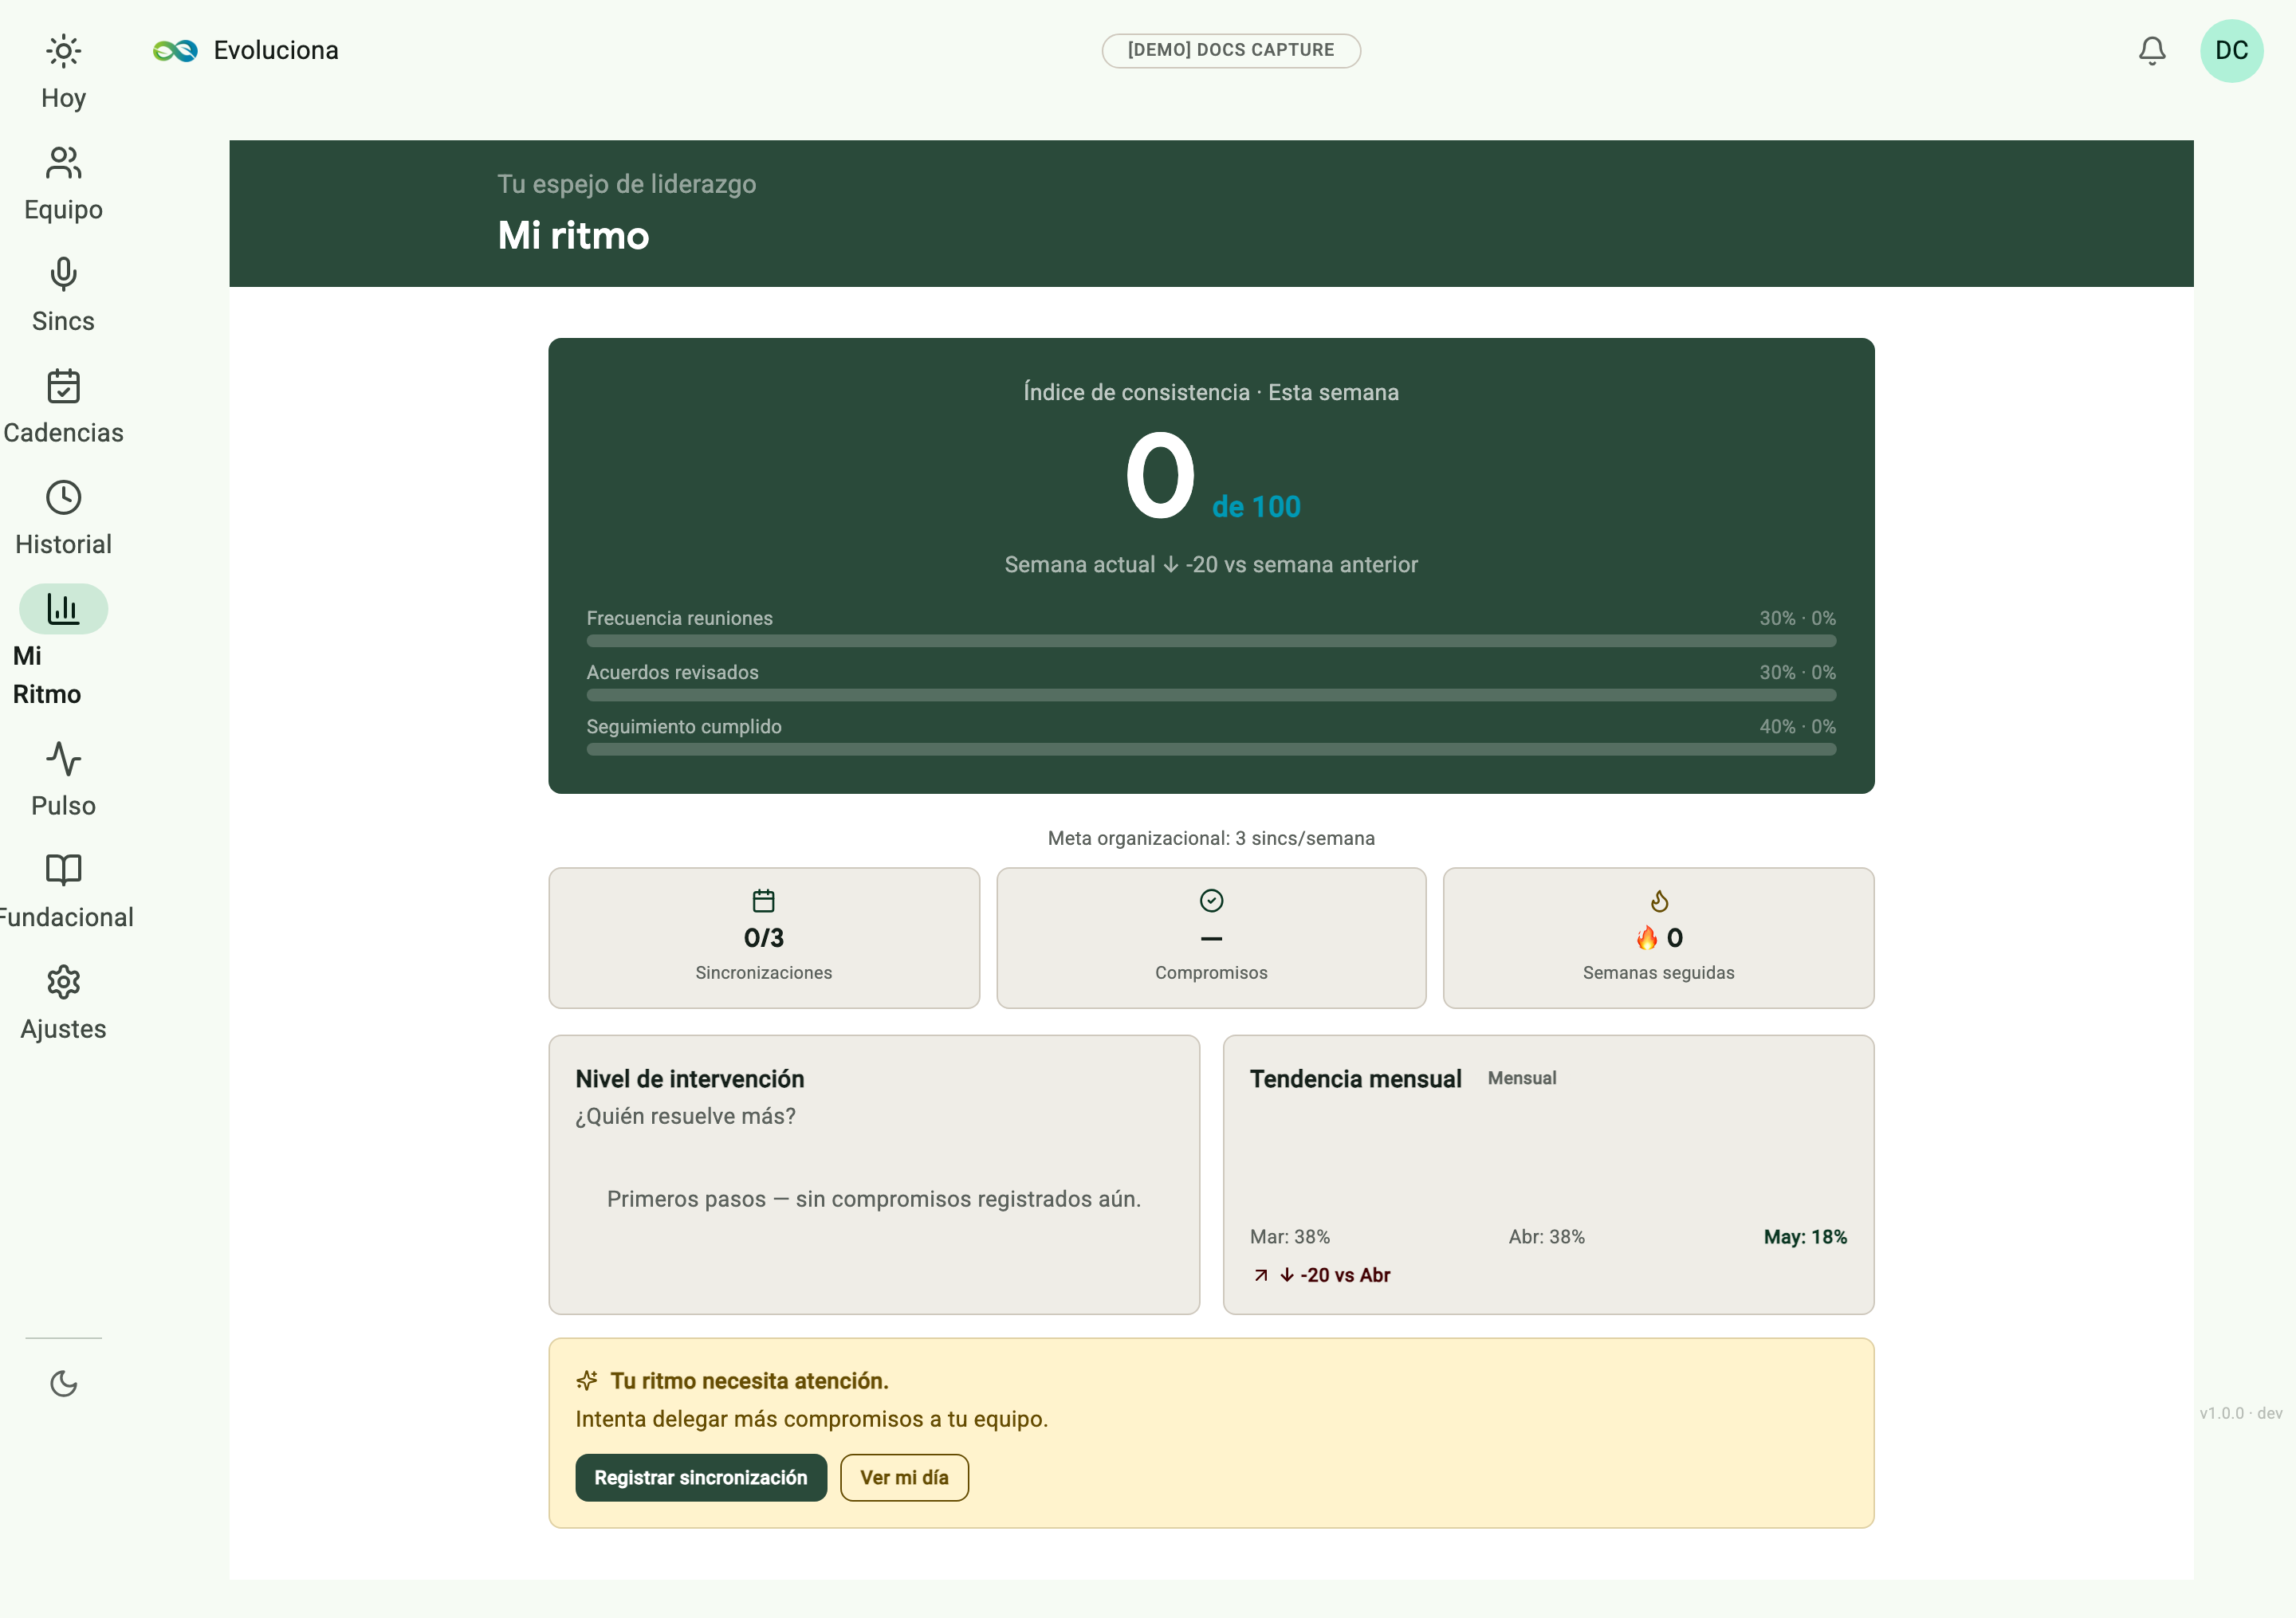Click the Frecuencia reuniones progress bar
The image size is (2296, 1618).
point(1211,641)
